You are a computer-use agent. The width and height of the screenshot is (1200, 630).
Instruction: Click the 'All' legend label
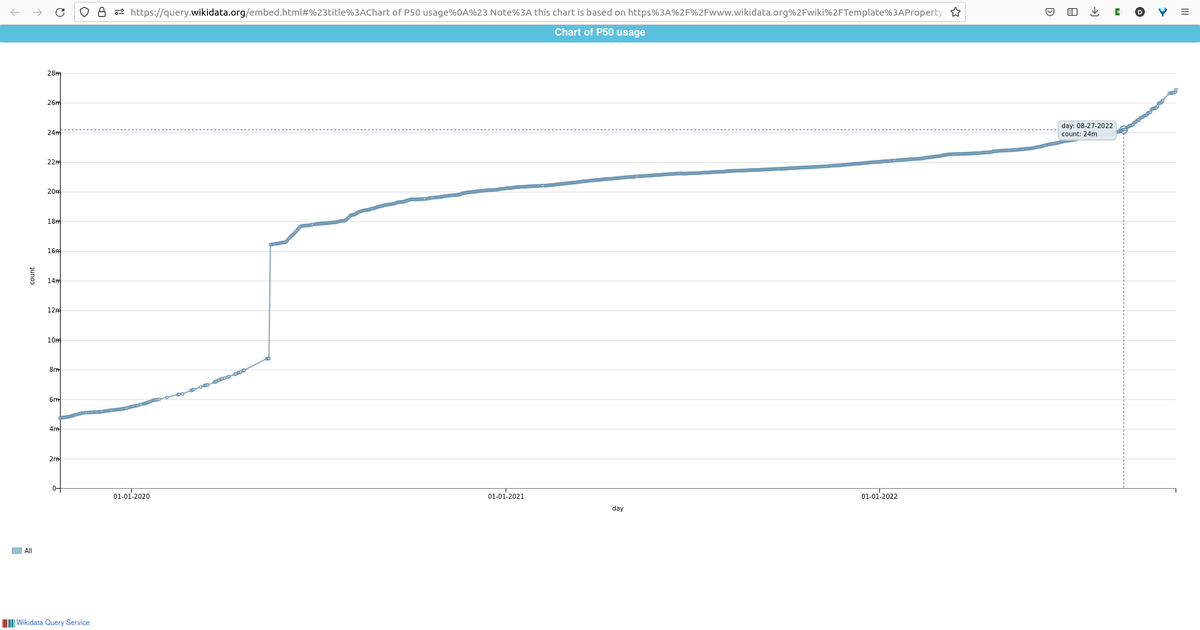pyautogui.click(x=27, y=550)
